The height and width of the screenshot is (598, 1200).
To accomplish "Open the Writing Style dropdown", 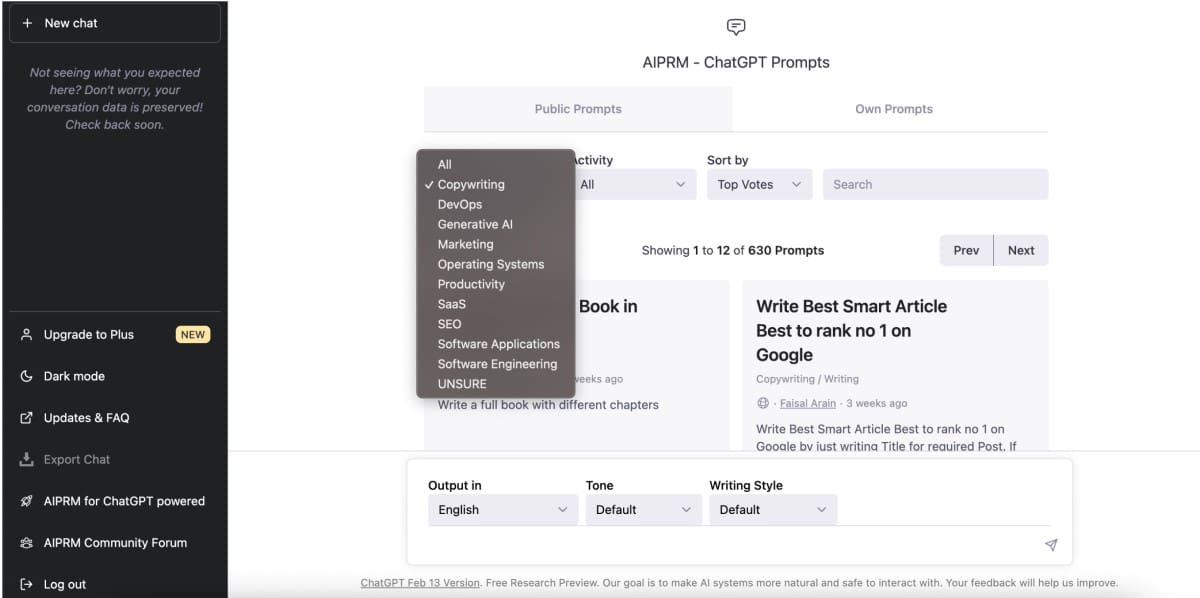I will tap(773, 509).
